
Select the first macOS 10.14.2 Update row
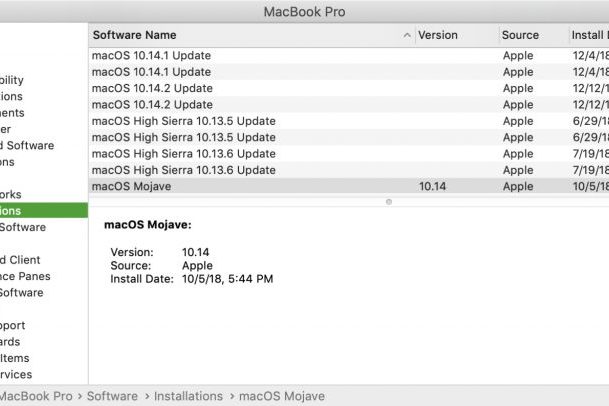[250, 88]
